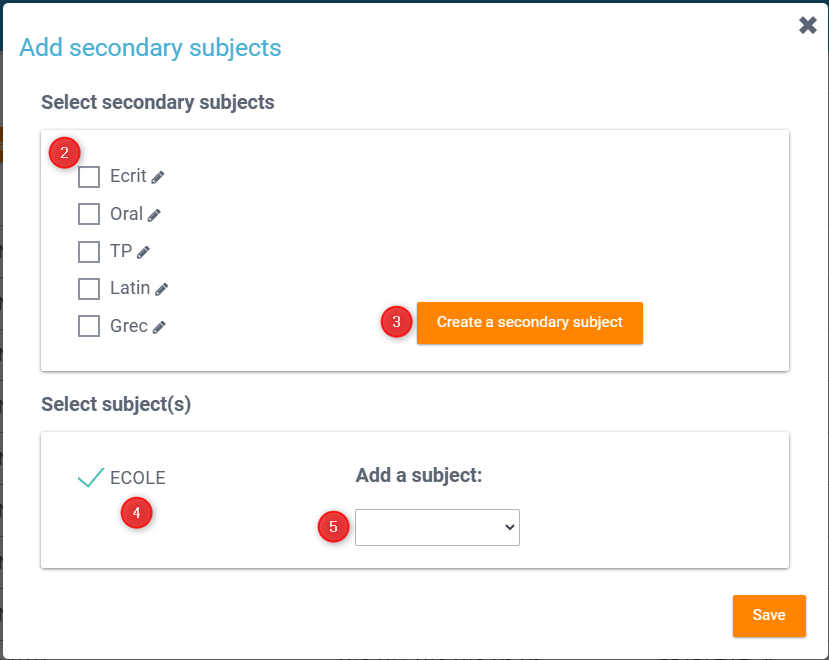Select the Latin checkbox
This screenshot has height=660, width=829.
(x=89, y=288)
